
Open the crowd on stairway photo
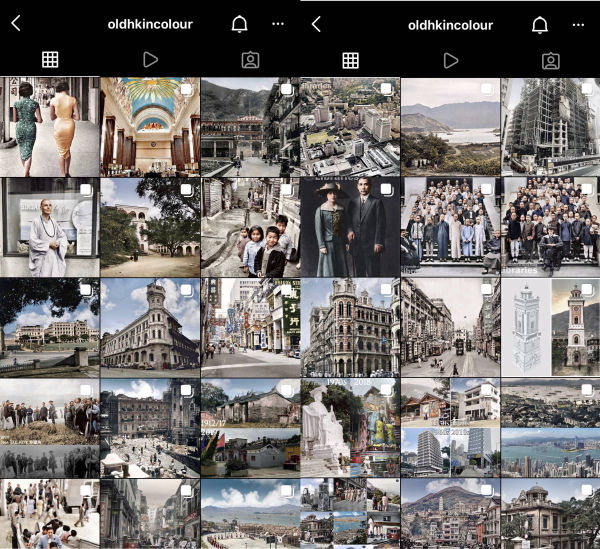(x=50, y=514)
